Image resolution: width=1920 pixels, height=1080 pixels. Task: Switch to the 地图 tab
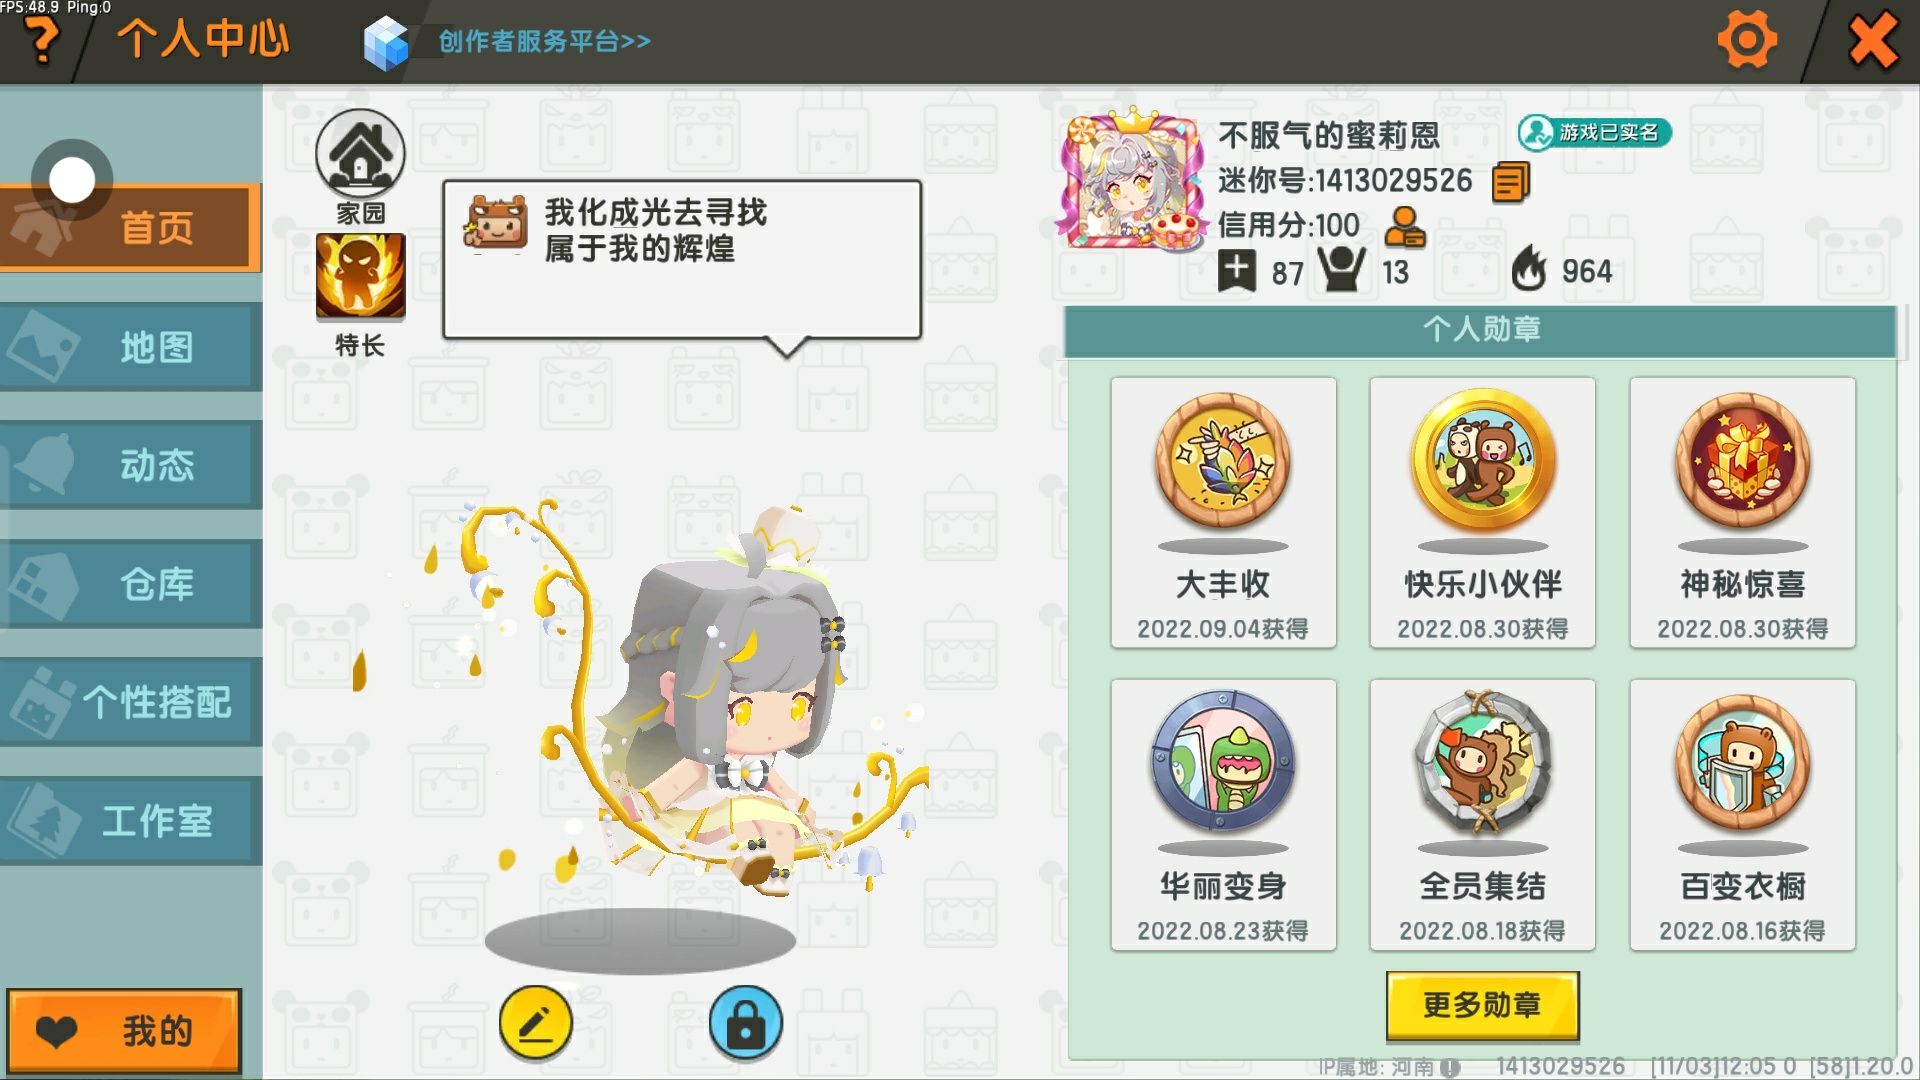(x=131, y=347)
